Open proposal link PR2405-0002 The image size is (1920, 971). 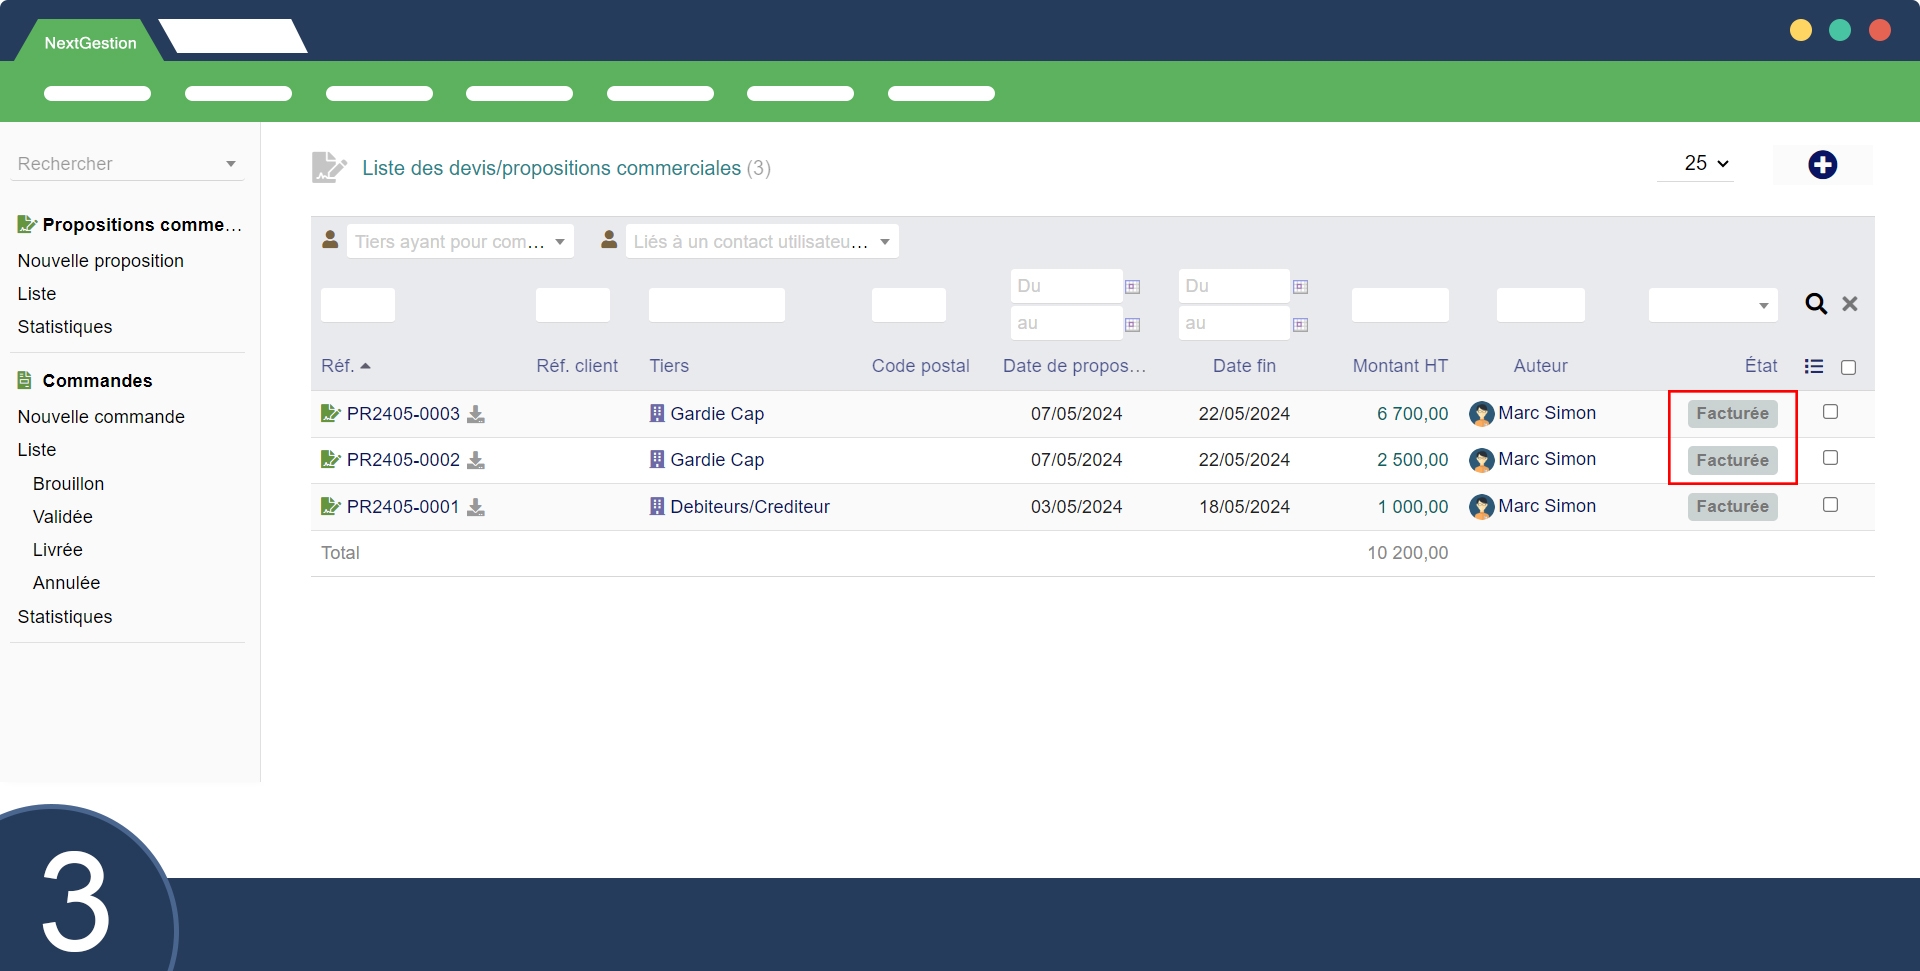pyautogui.click(x=403, y=460)
